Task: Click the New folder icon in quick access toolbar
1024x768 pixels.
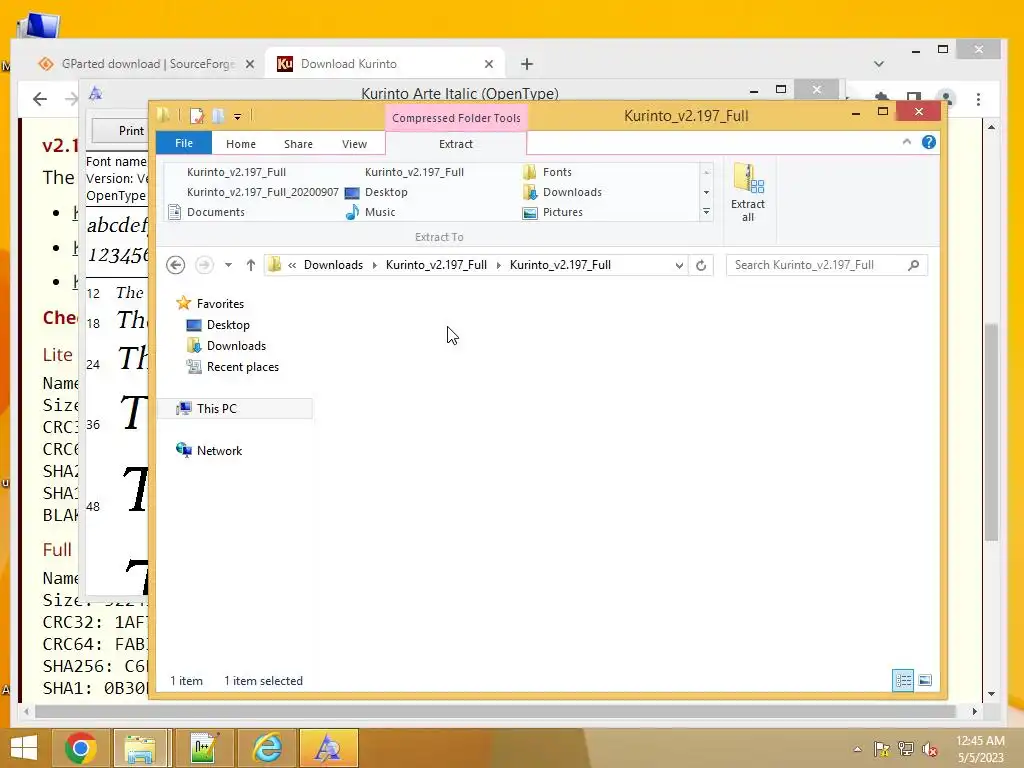Action: (218, 116)
